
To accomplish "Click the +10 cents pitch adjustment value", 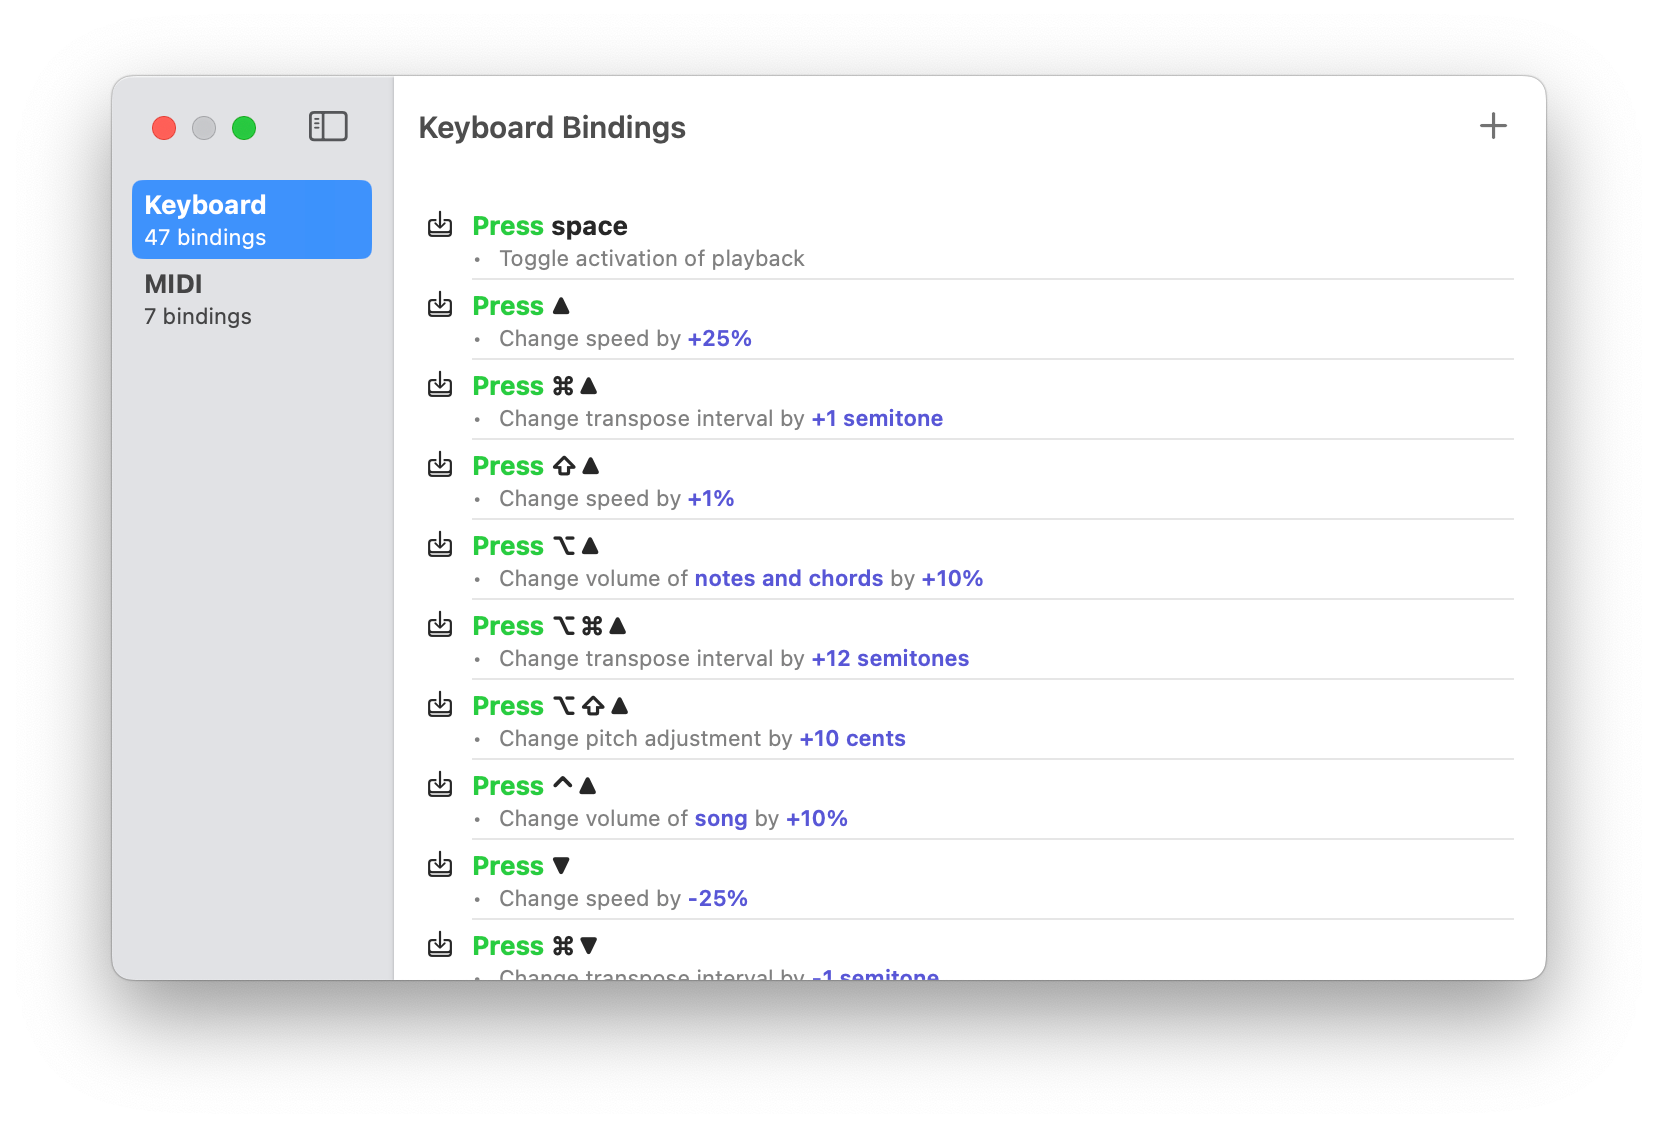I will (x=852, y=739).
